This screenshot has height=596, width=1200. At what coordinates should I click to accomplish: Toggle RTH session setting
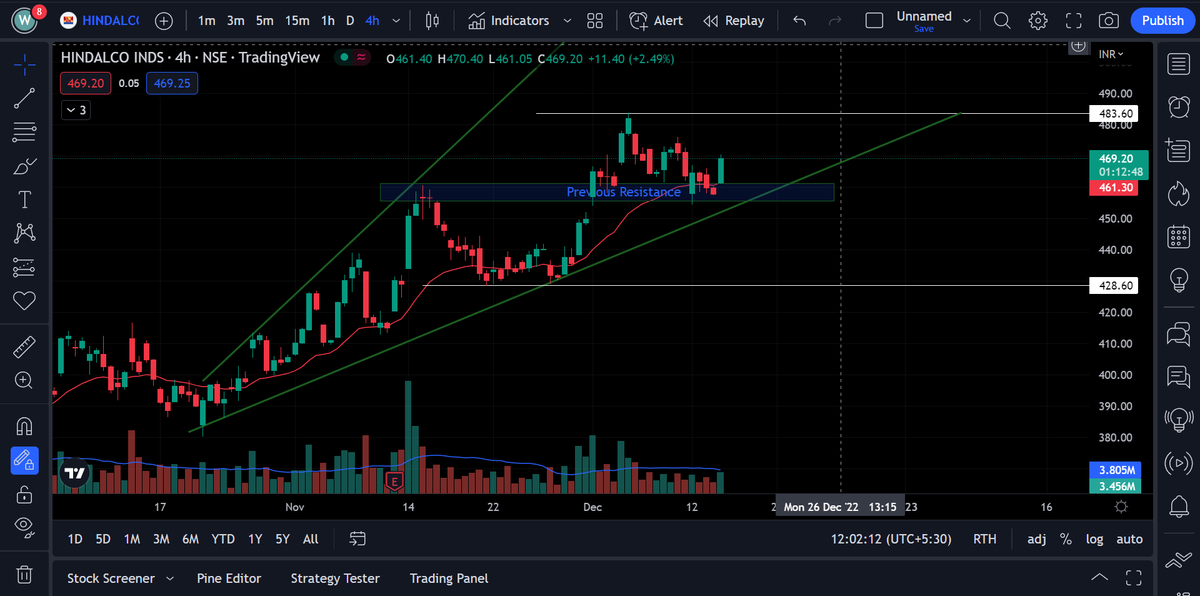pos(985,539)
